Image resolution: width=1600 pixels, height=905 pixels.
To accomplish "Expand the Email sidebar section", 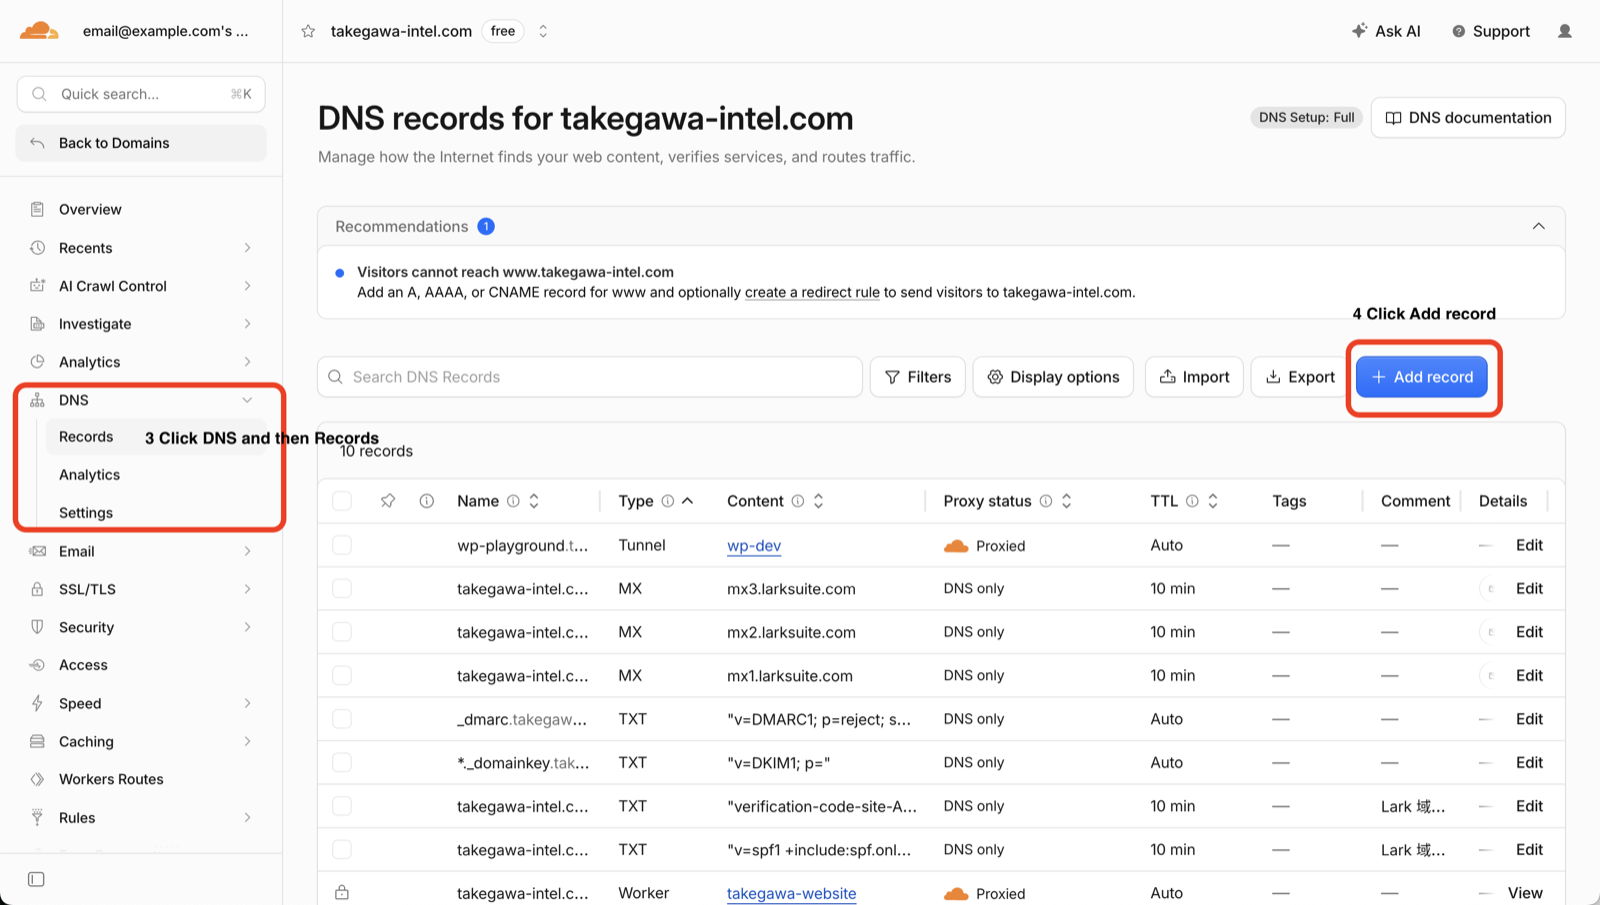I will pos(247,551).
